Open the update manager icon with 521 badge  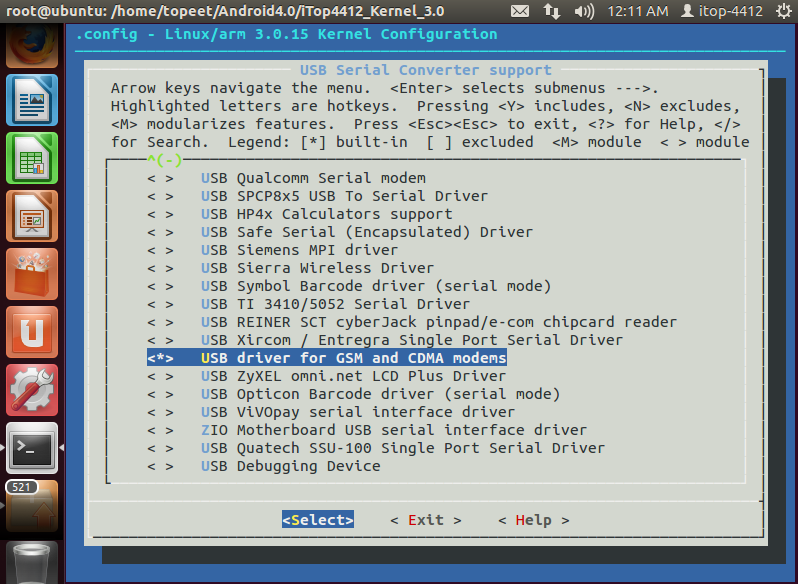point(32,506)
